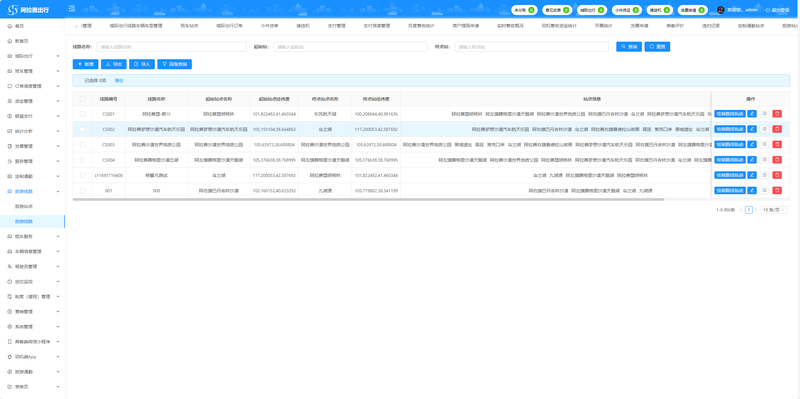
Task: Click the admin user avatar
Action: pyautogui.click(x=720, y=10)
